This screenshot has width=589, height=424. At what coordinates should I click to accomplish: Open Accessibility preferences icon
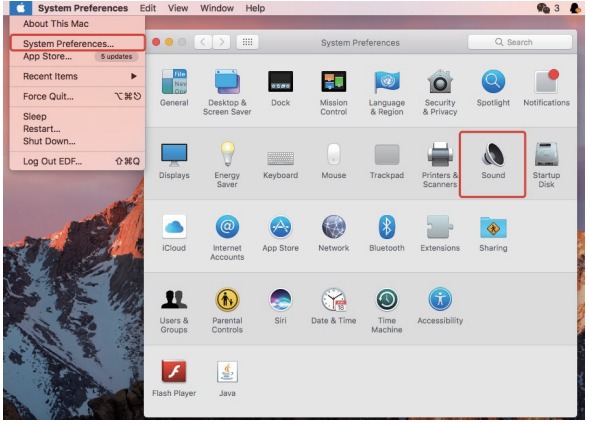(x=440, y=306)
